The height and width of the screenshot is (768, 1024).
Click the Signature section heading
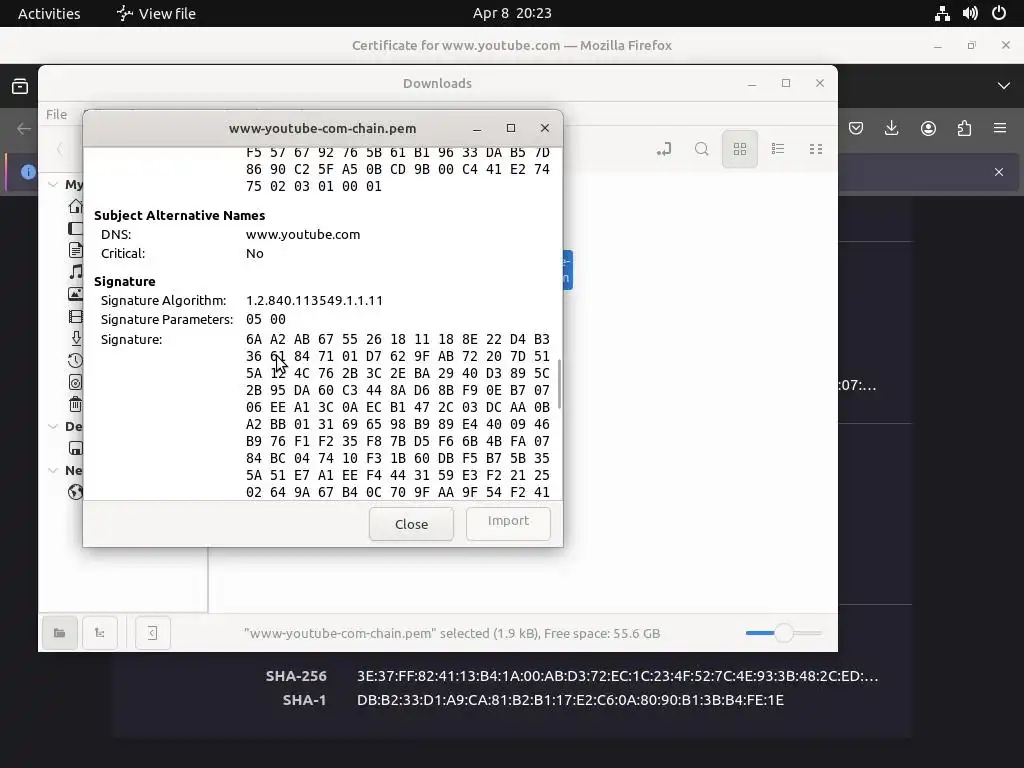click(125, 281)
